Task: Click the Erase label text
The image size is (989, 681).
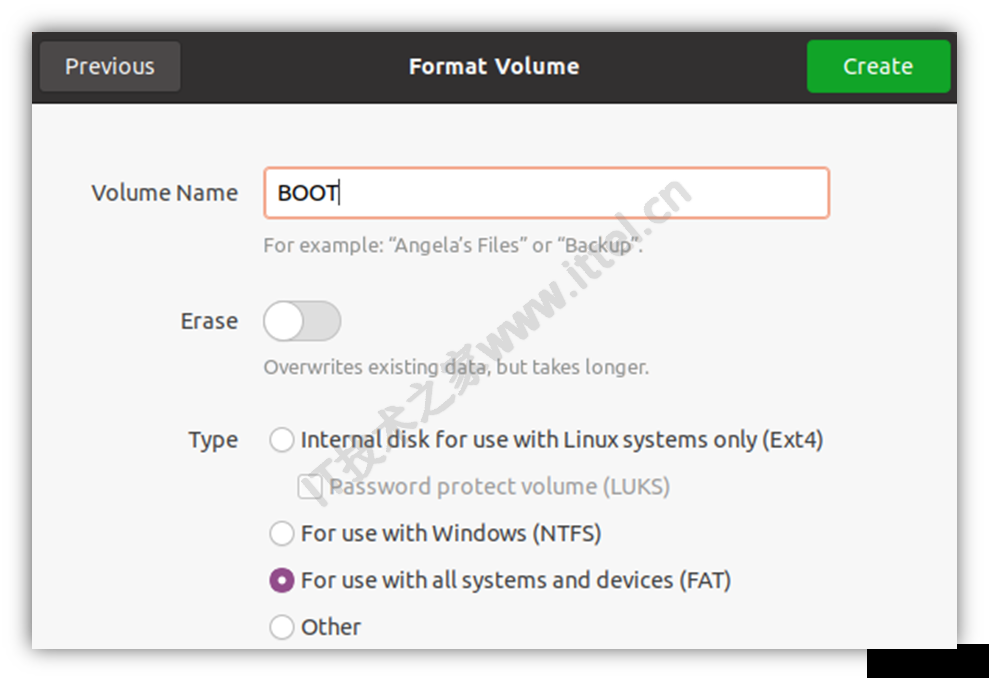Action: (x=209, y=321)
